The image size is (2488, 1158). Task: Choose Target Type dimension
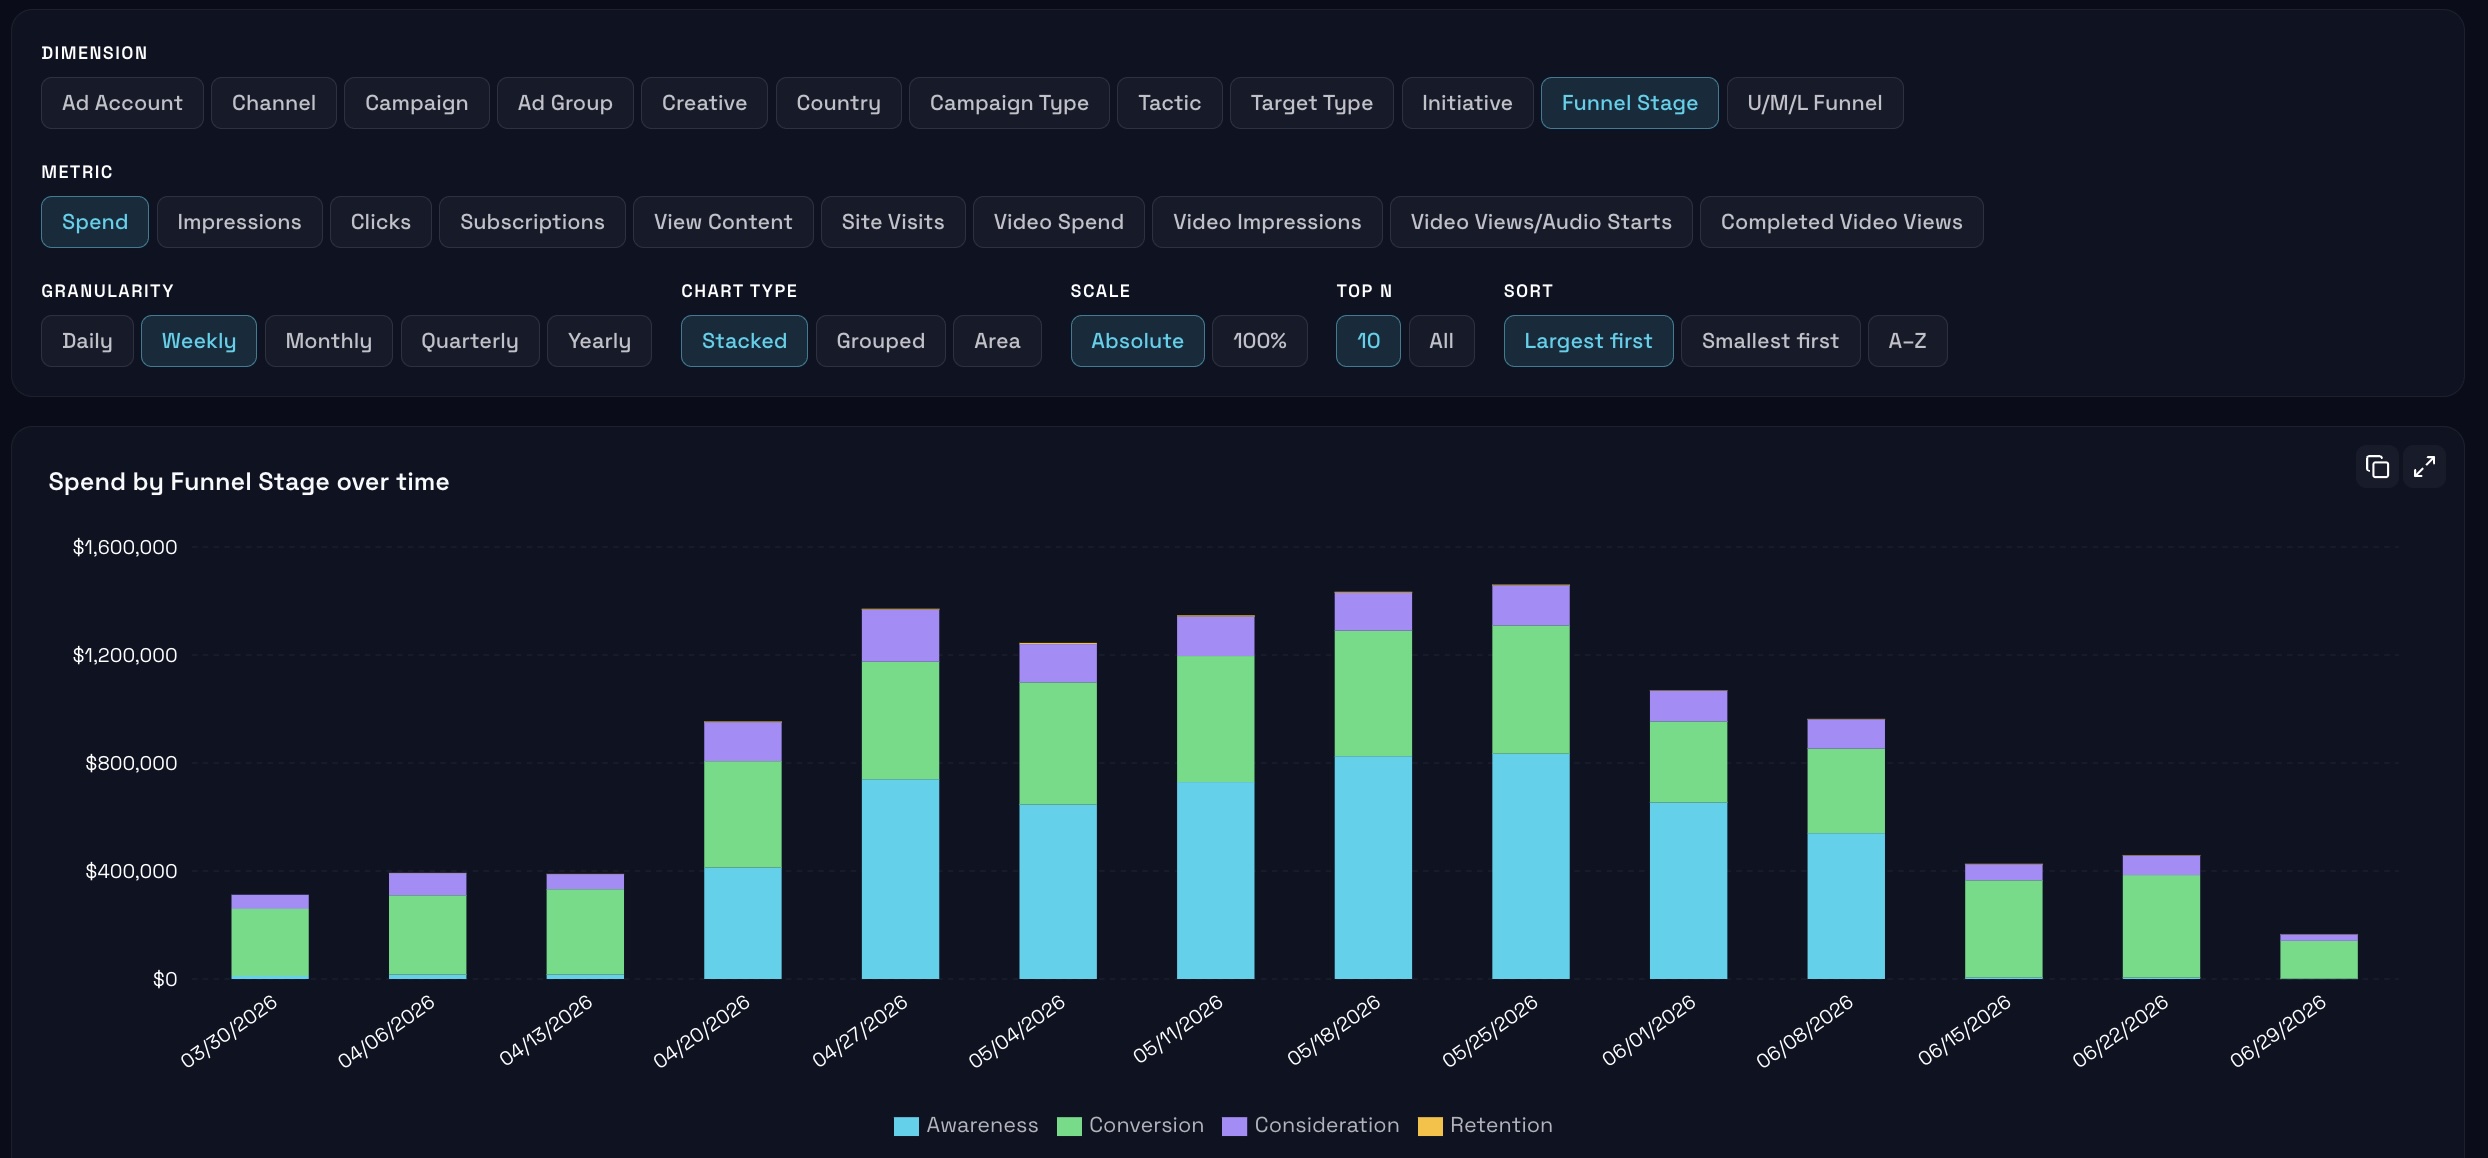click(1311, 103)
